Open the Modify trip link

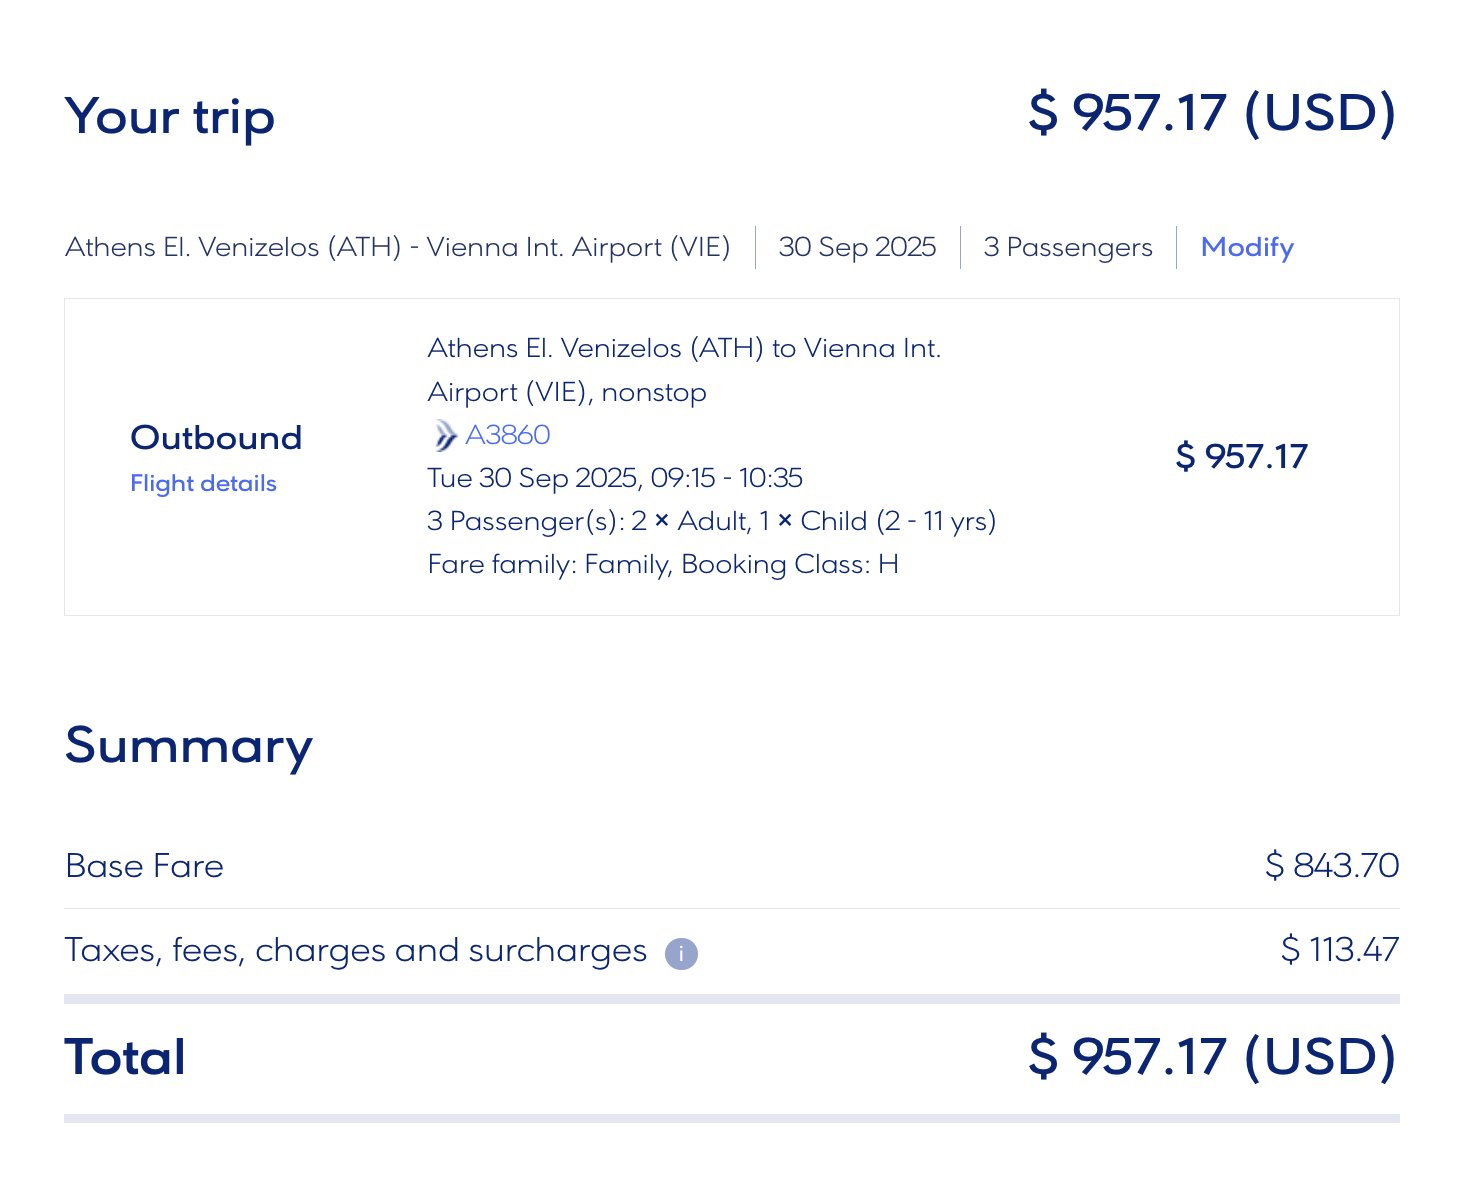[1247, 247]
